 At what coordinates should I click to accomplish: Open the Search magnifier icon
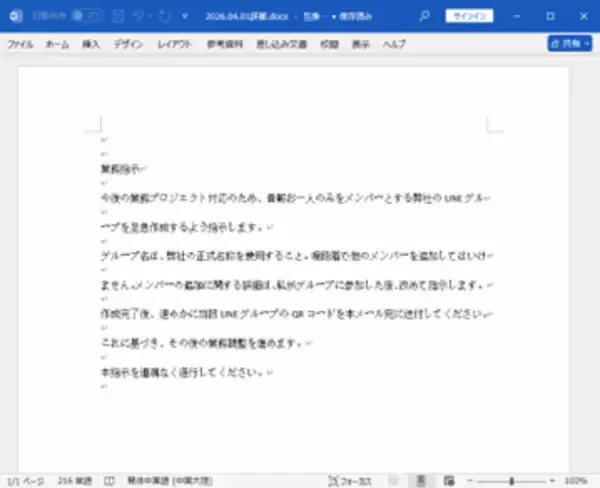(x=424, y=16)
